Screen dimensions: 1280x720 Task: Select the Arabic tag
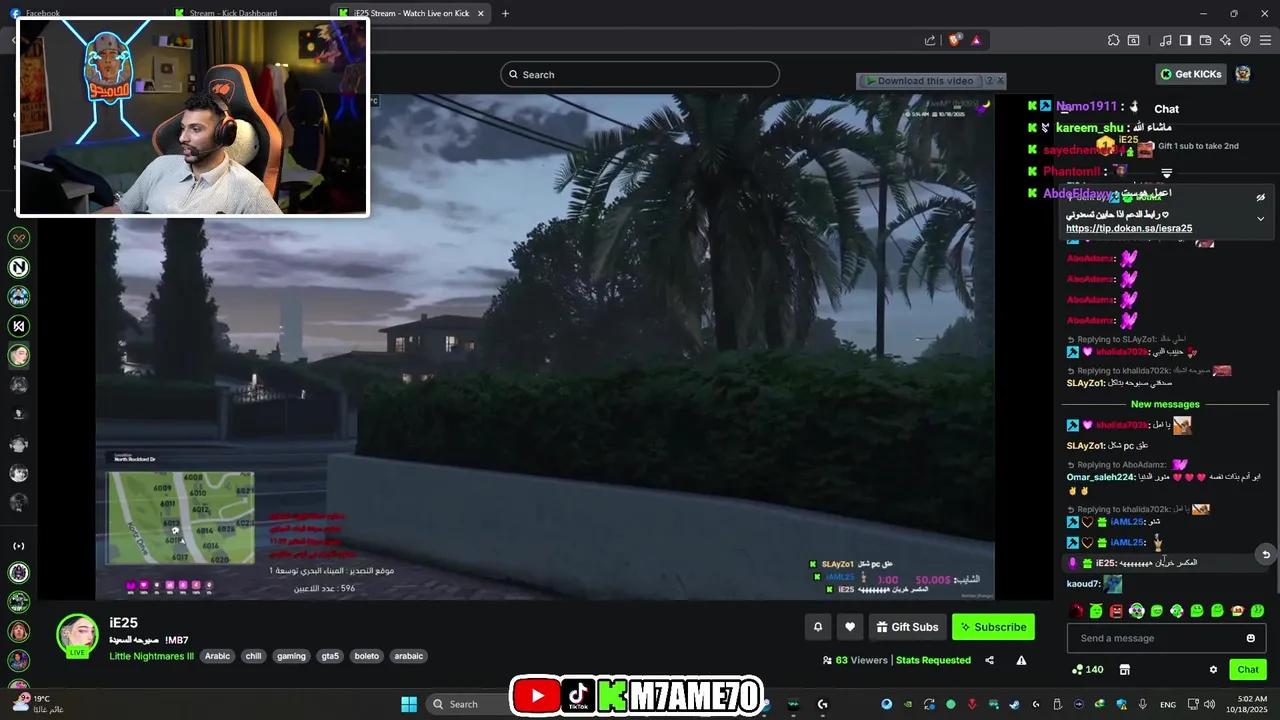pyautogui.click(x=217, y=656)
